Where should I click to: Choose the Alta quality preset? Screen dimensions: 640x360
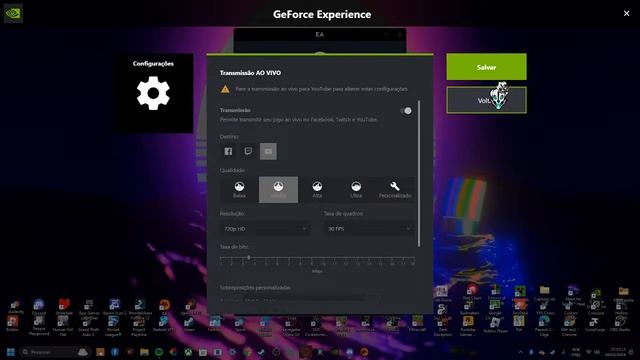(317, 190)
